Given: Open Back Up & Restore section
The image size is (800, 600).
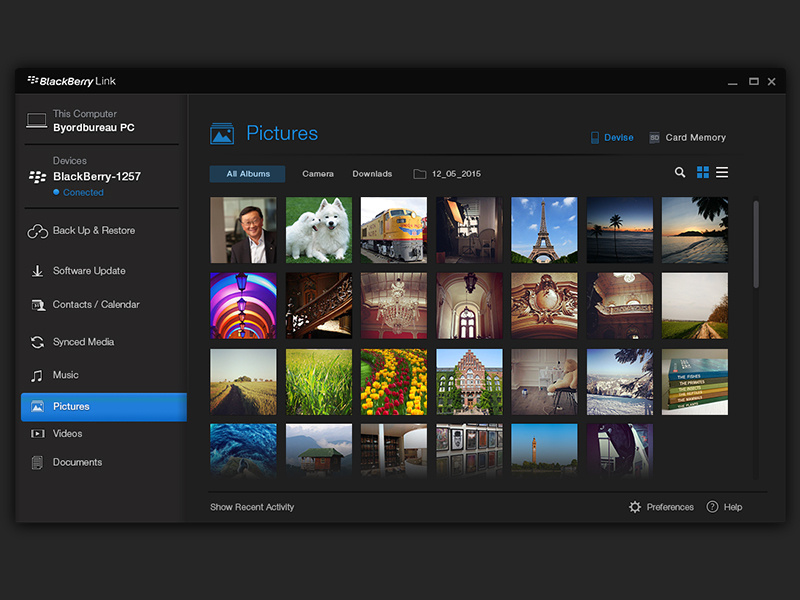Looking at the screenshot, I should [93, 231].
